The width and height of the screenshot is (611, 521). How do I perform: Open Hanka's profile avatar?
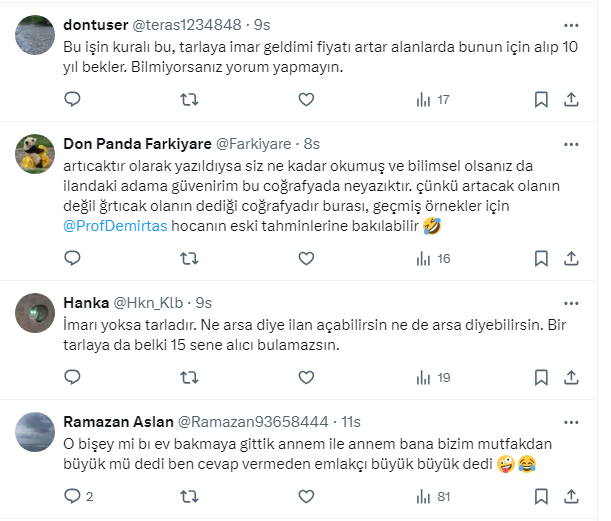coord(36,313)
